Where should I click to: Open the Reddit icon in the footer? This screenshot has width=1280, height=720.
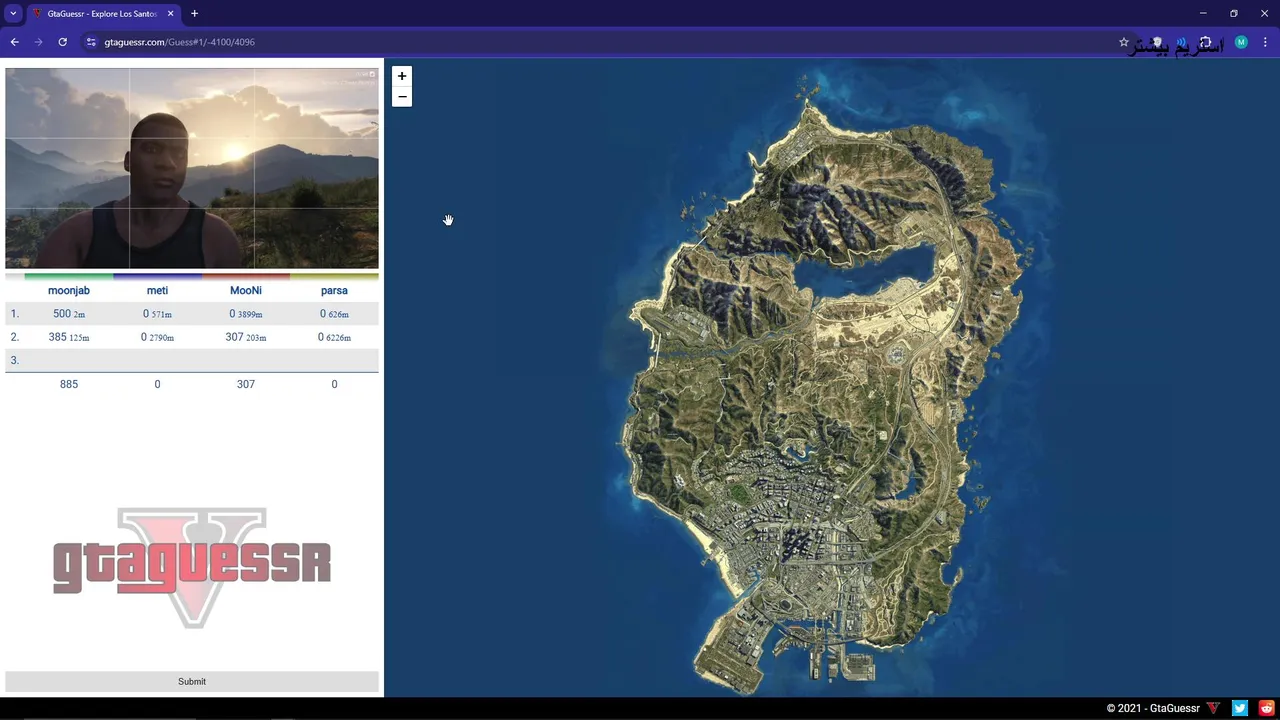point(1267,708)
